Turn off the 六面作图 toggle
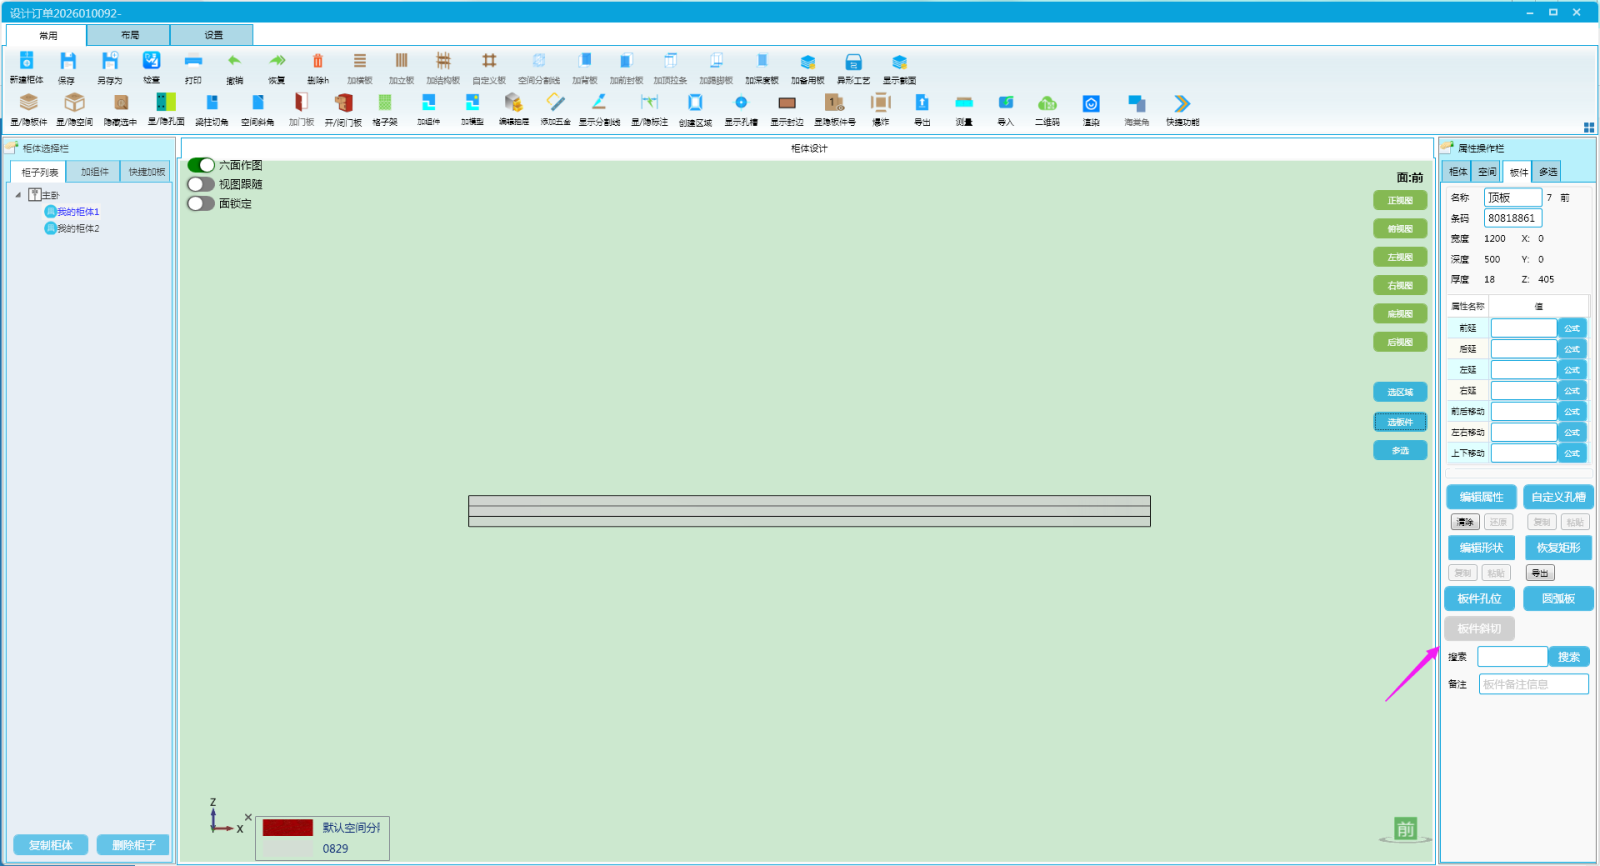1600x866 pixels. [201, 165]
